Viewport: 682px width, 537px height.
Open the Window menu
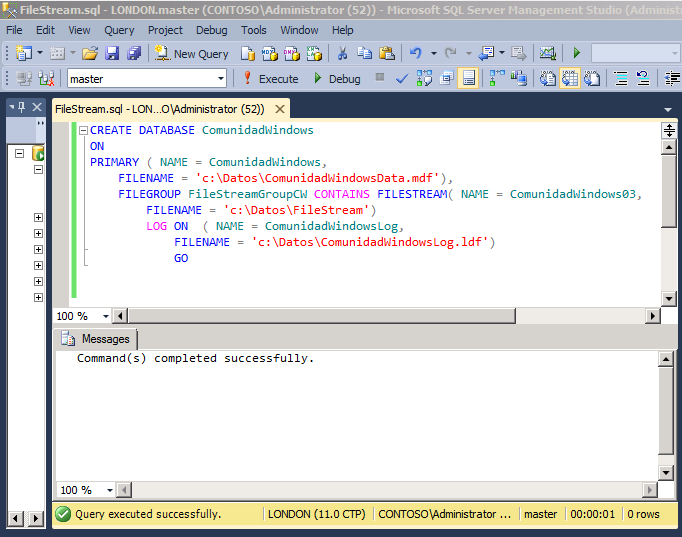[x=299, y=30]
